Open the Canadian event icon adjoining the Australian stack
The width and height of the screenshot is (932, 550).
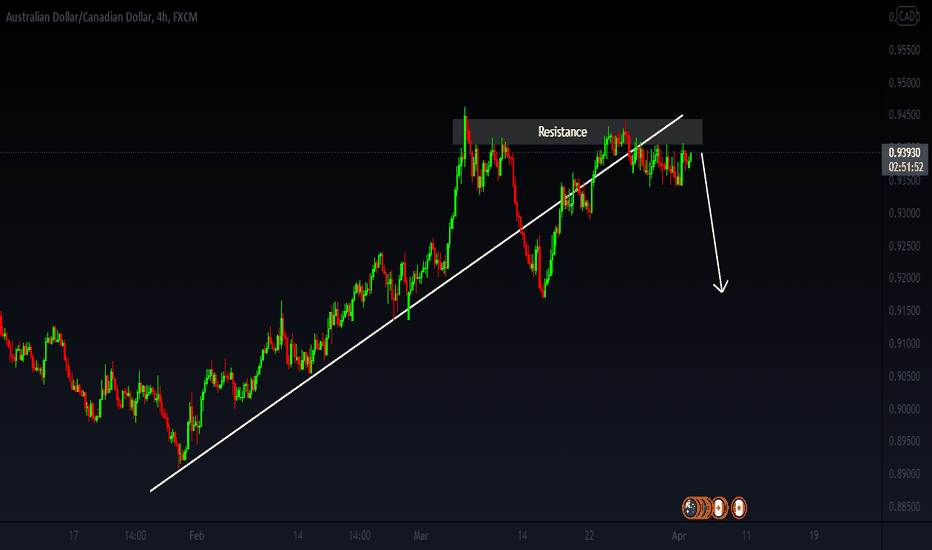pyautogui.click(x=719, y=508)
